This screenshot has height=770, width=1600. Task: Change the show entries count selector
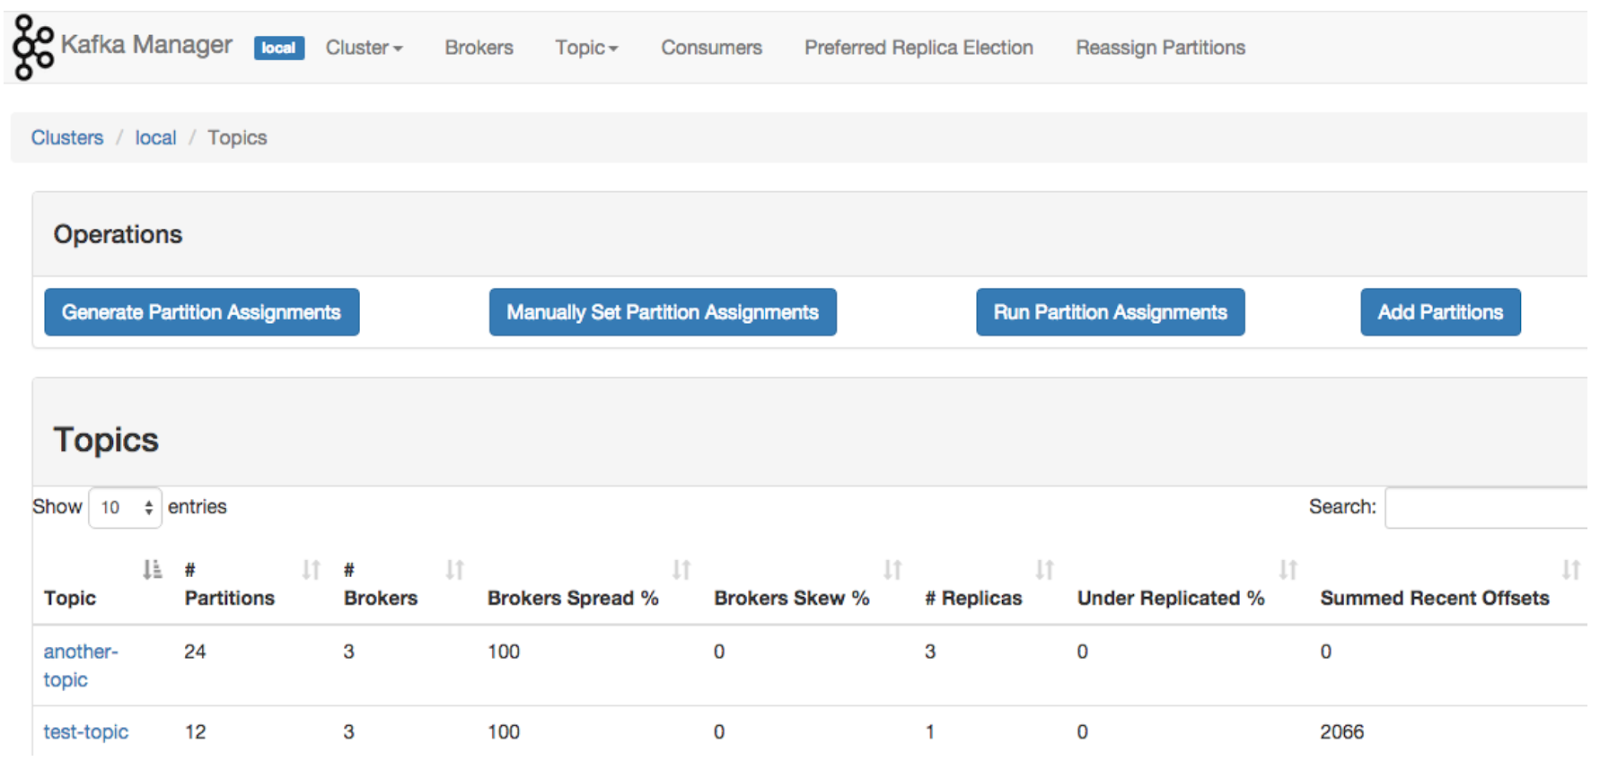[125, 508]
